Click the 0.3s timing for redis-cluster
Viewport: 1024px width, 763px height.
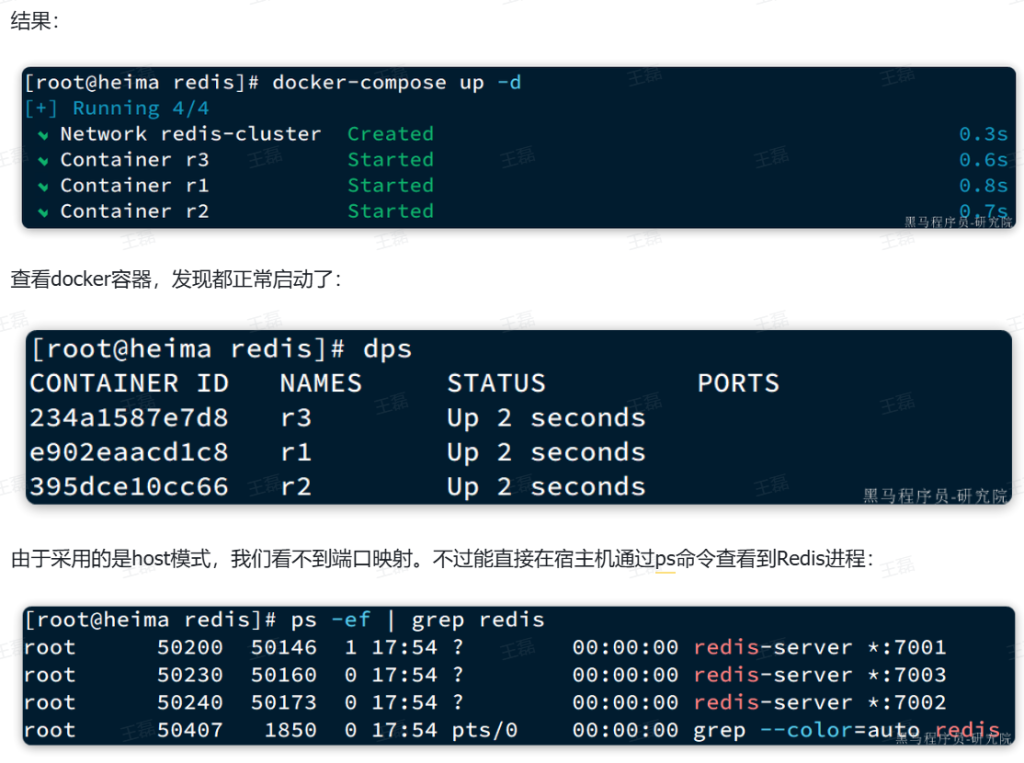[x=983, y=134]
